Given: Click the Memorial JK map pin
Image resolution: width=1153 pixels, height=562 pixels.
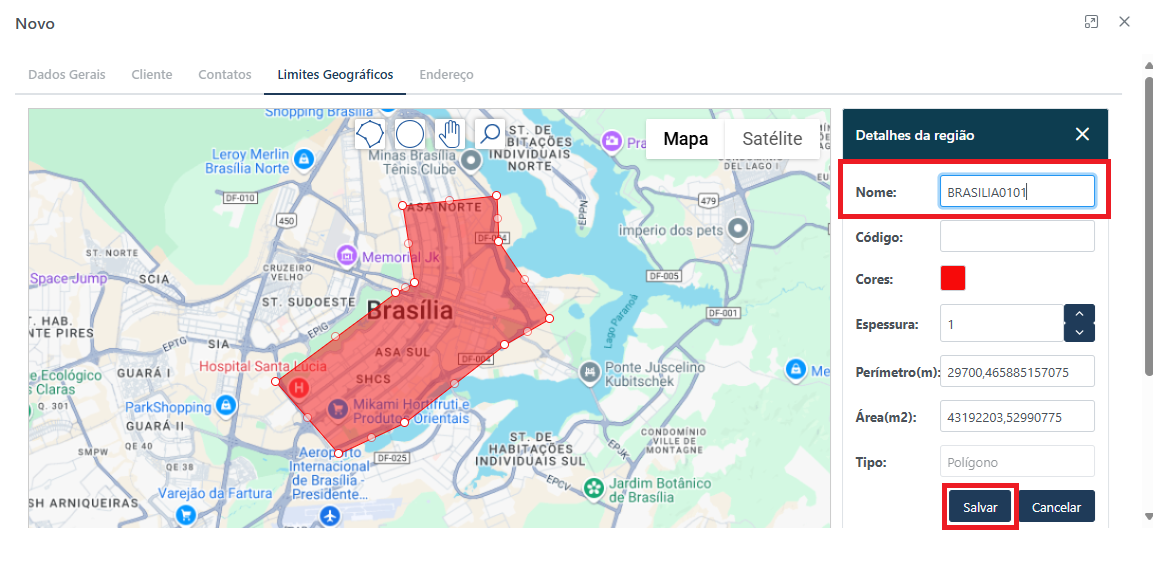Looking at the screenshot, I should click(348, 256).
